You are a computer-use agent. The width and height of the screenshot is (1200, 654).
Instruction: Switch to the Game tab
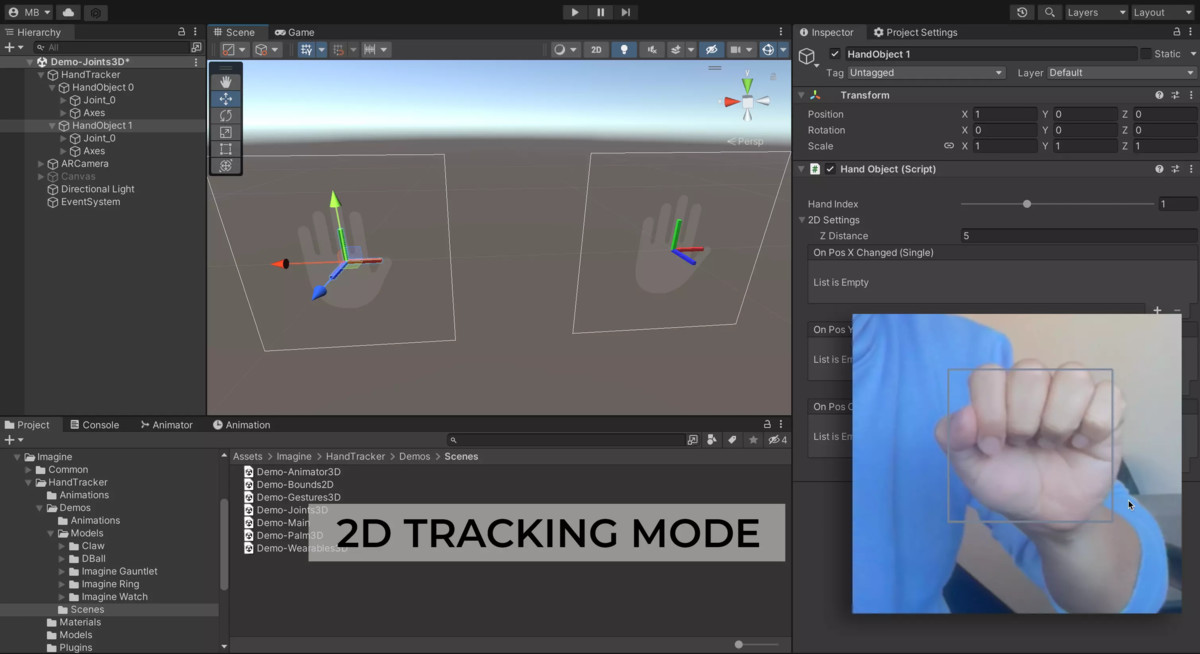tap(295, 32)
